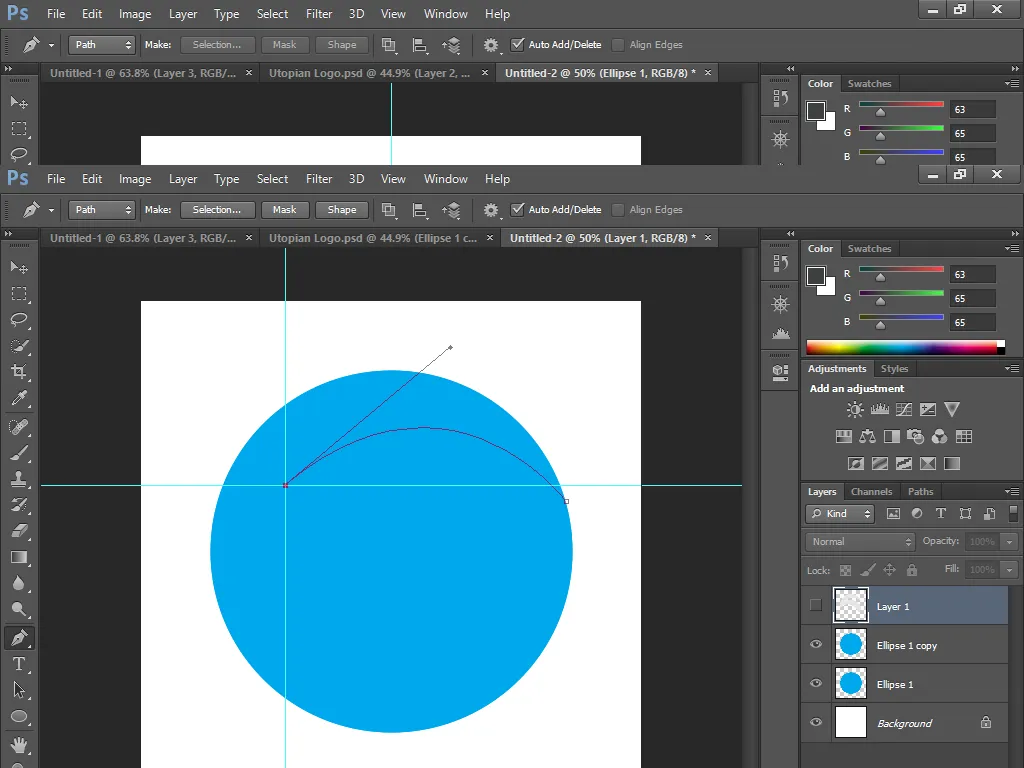Select the Ellipse shape tool
Image resolution: width=1024 pixels, height=768 pixels.
[19, 717]
